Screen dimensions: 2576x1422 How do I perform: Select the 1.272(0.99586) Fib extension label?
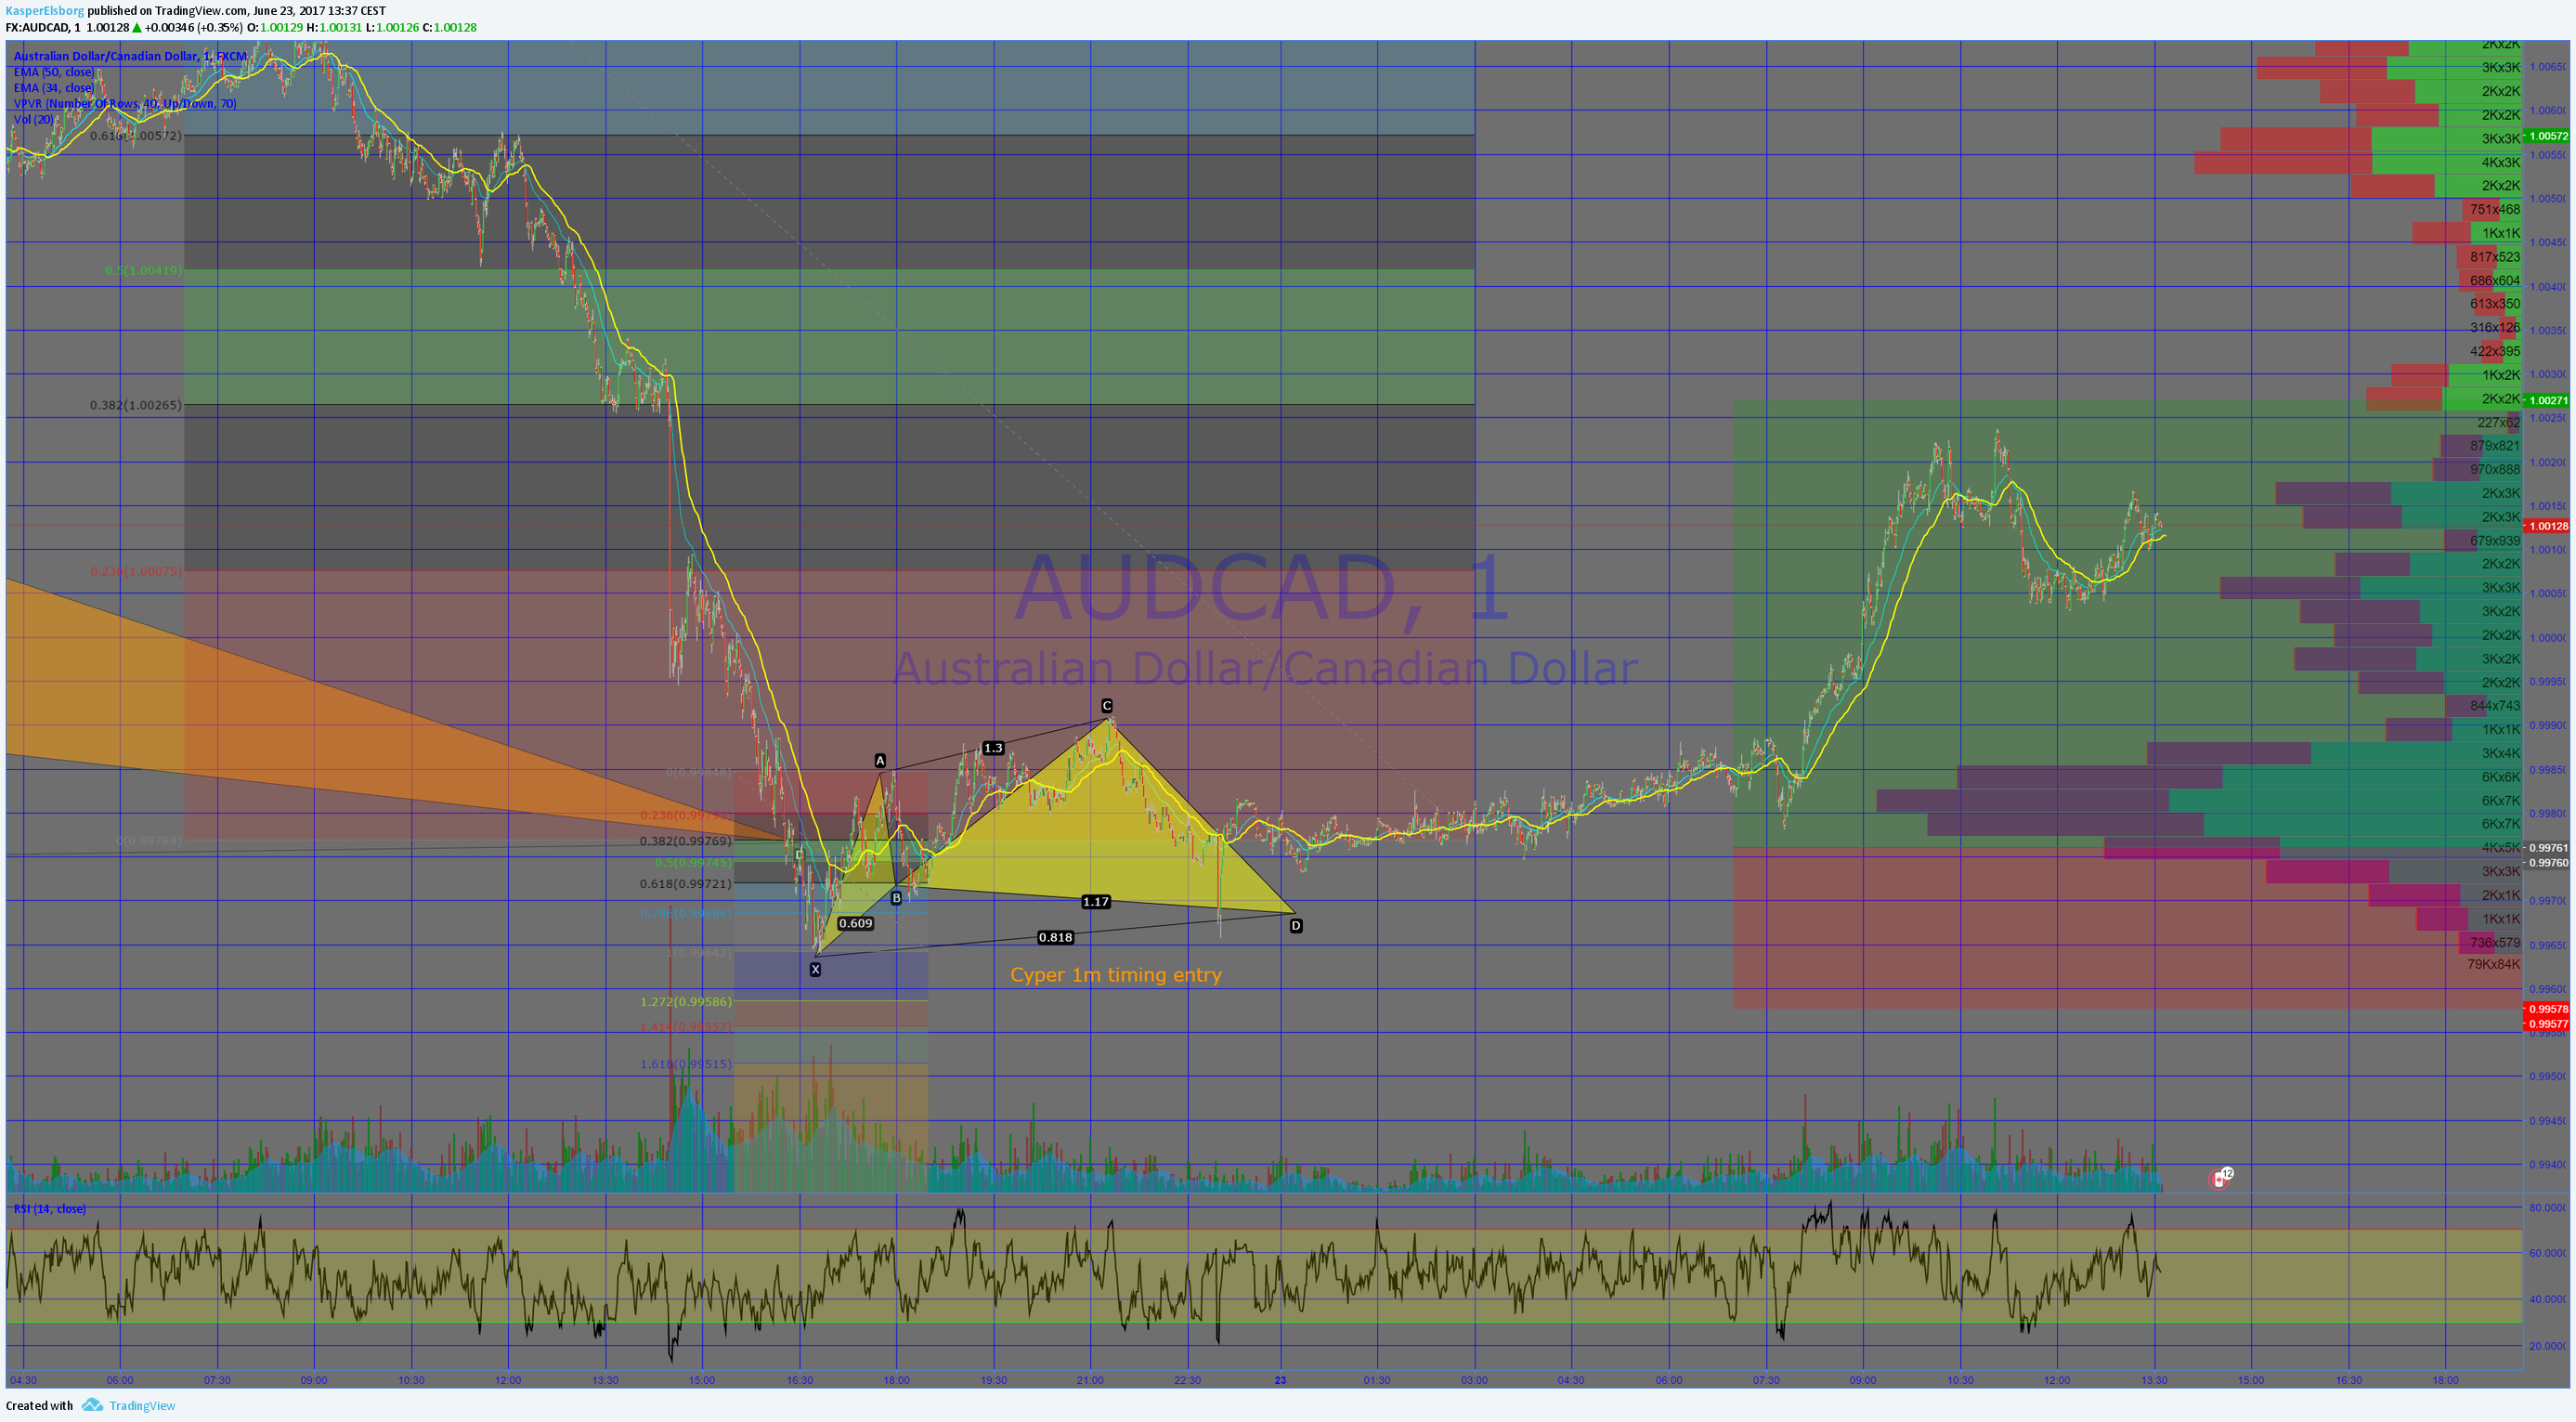[x=686, y=1001]
